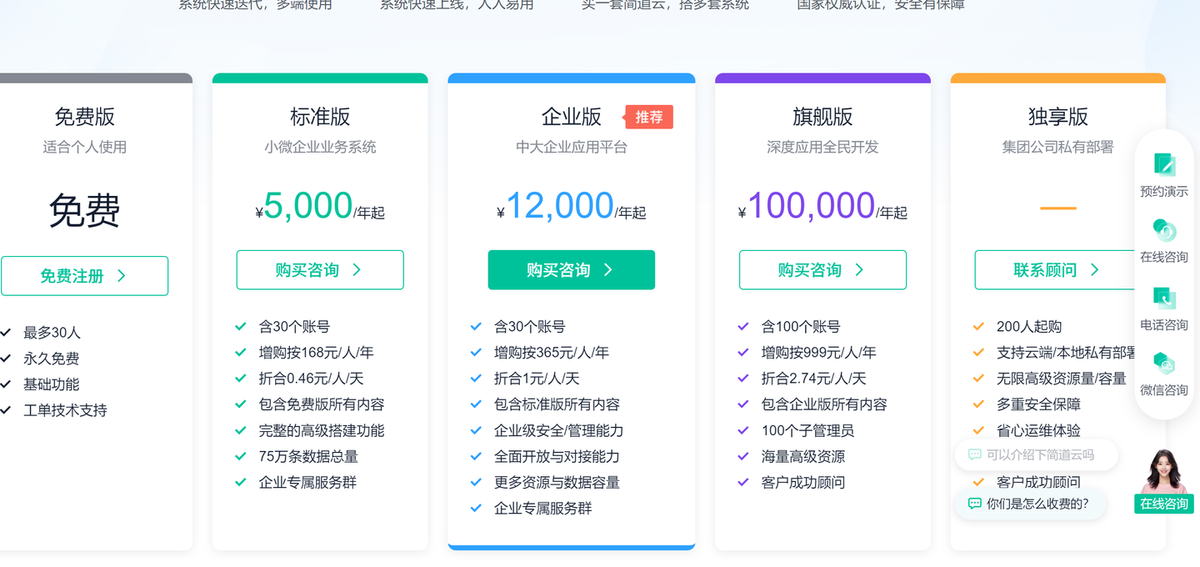Click the 最多30人 feature row
Screen dimensions: 1200x567
[x=52, y=332]
